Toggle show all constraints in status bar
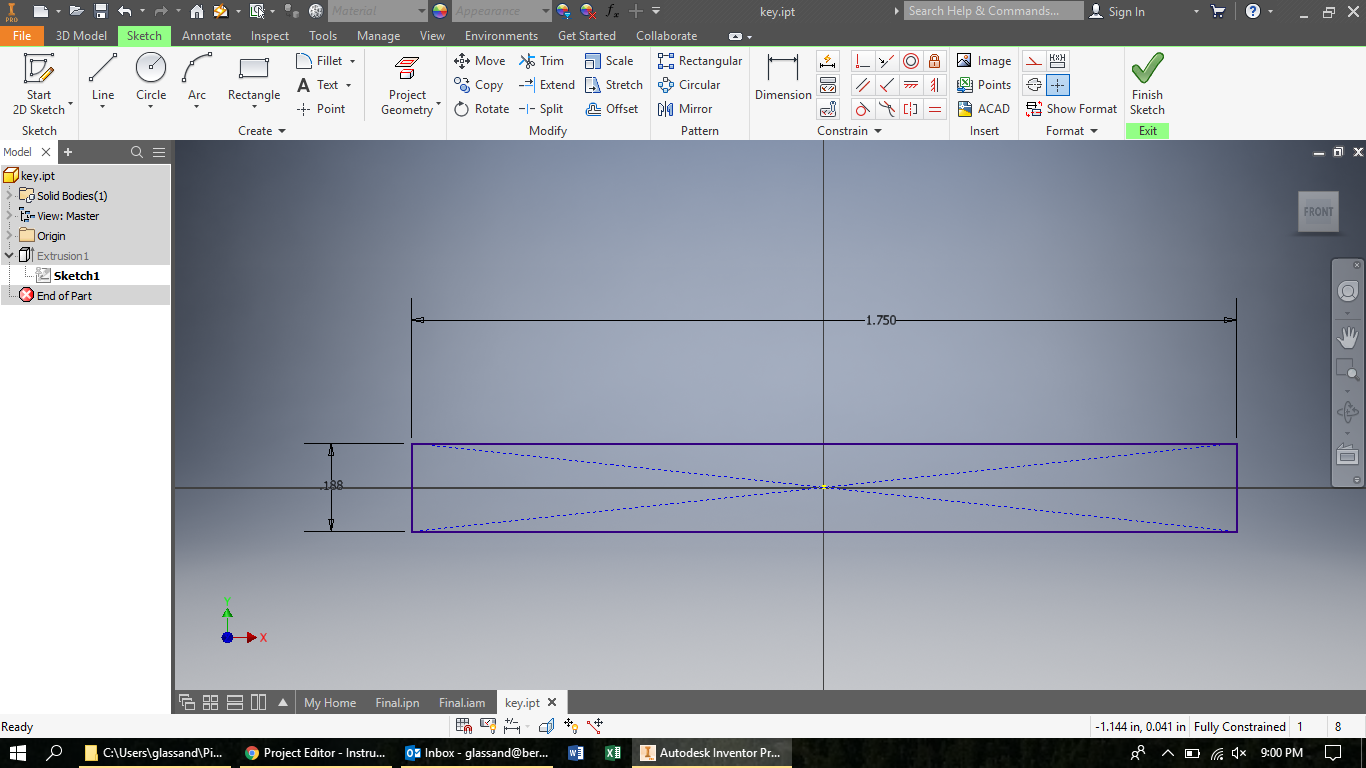The height and width of the screenshot is (768, 1366). pyautogui.click(x=488, y=726)
